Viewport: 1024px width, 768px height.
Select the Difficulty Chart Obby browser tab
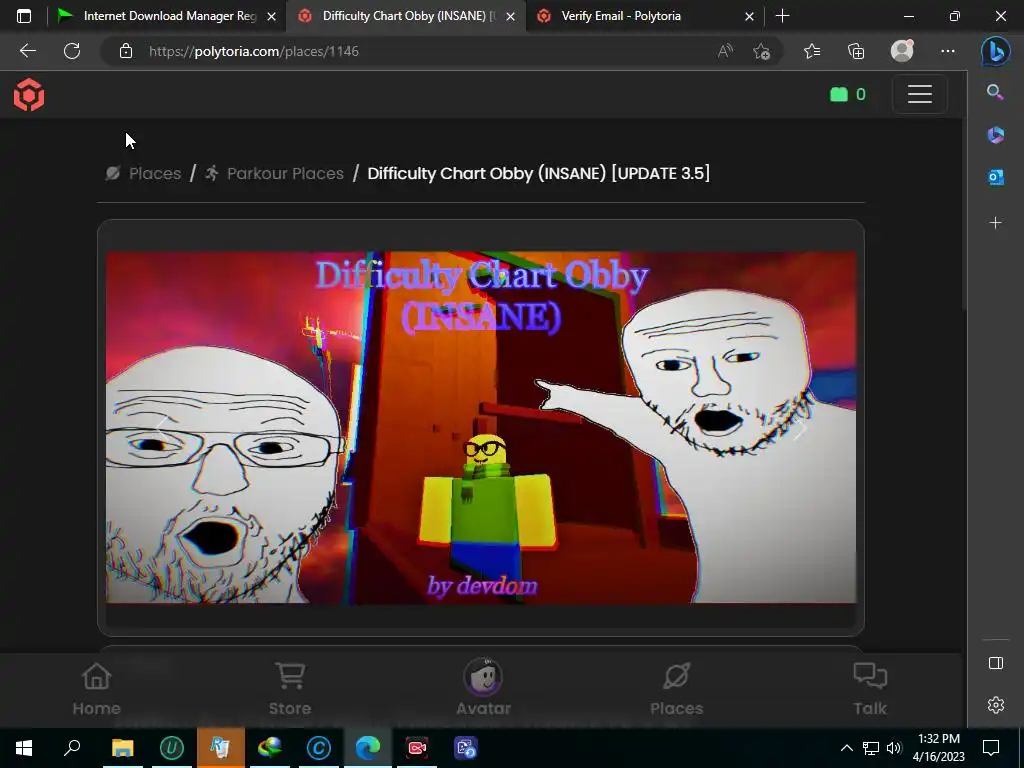[x=405, y=16]
